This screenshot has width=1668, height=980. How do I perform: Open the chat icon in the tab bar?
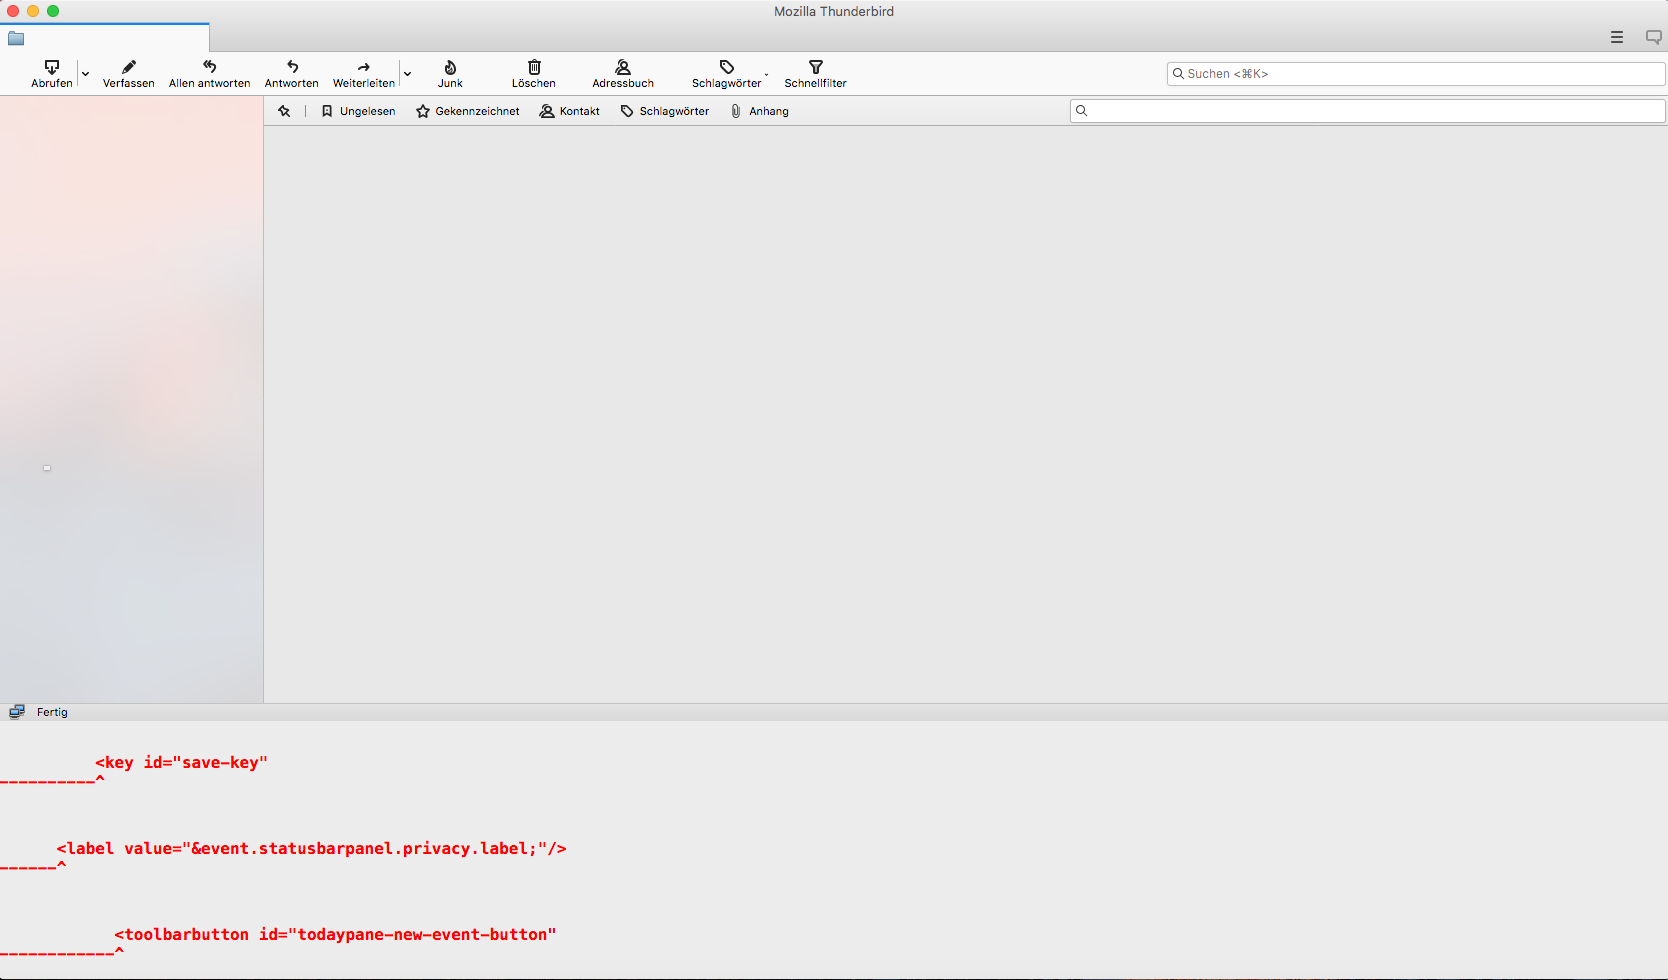1654,37
